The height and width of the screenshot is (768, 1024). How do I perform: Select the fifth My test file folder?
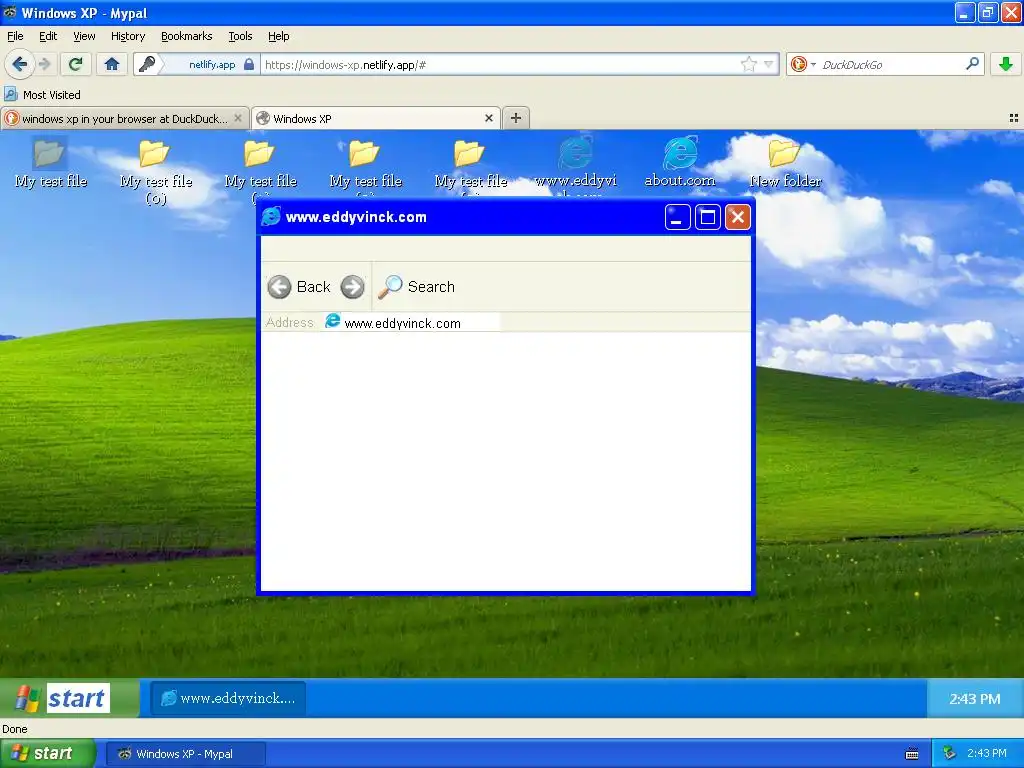tap(470, 167)
